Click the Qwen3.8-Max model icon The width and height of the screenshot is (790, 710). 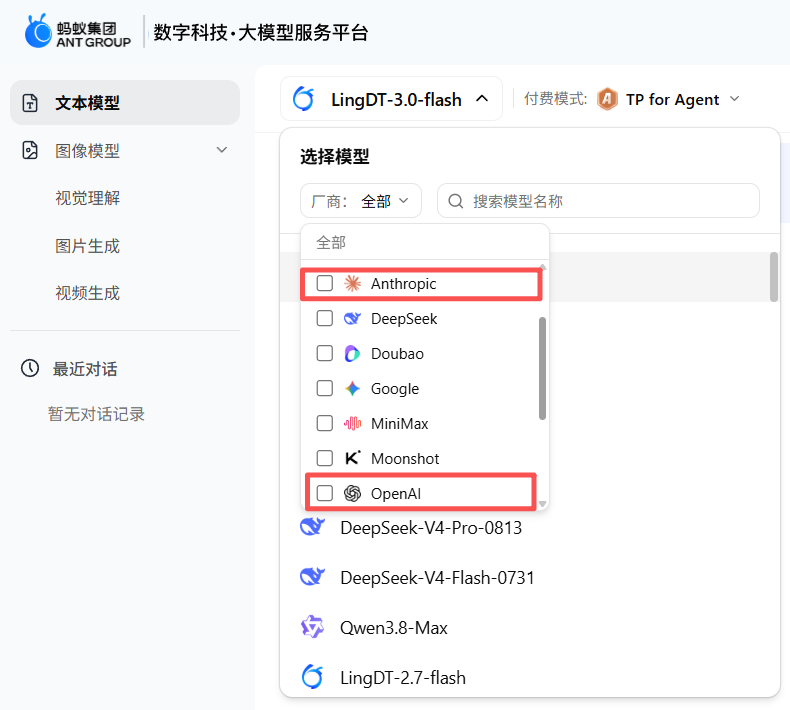point(312,627)
